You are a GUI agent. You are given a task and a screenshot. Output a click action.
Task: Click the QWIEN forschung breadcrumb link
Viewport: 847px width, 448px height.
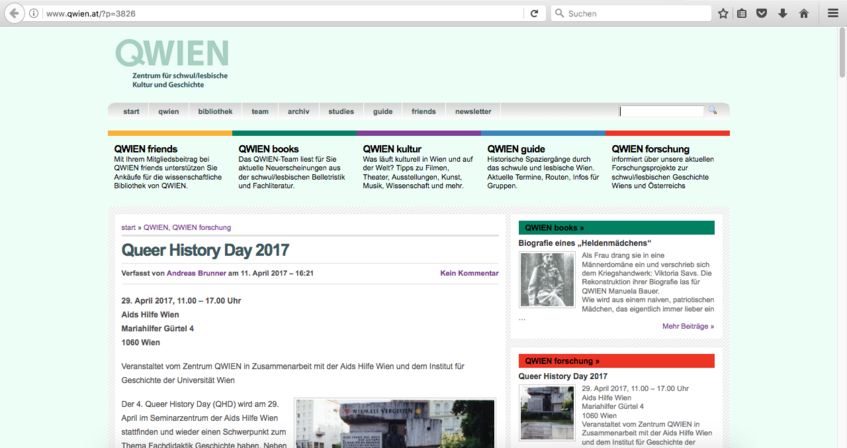(201, 228)
